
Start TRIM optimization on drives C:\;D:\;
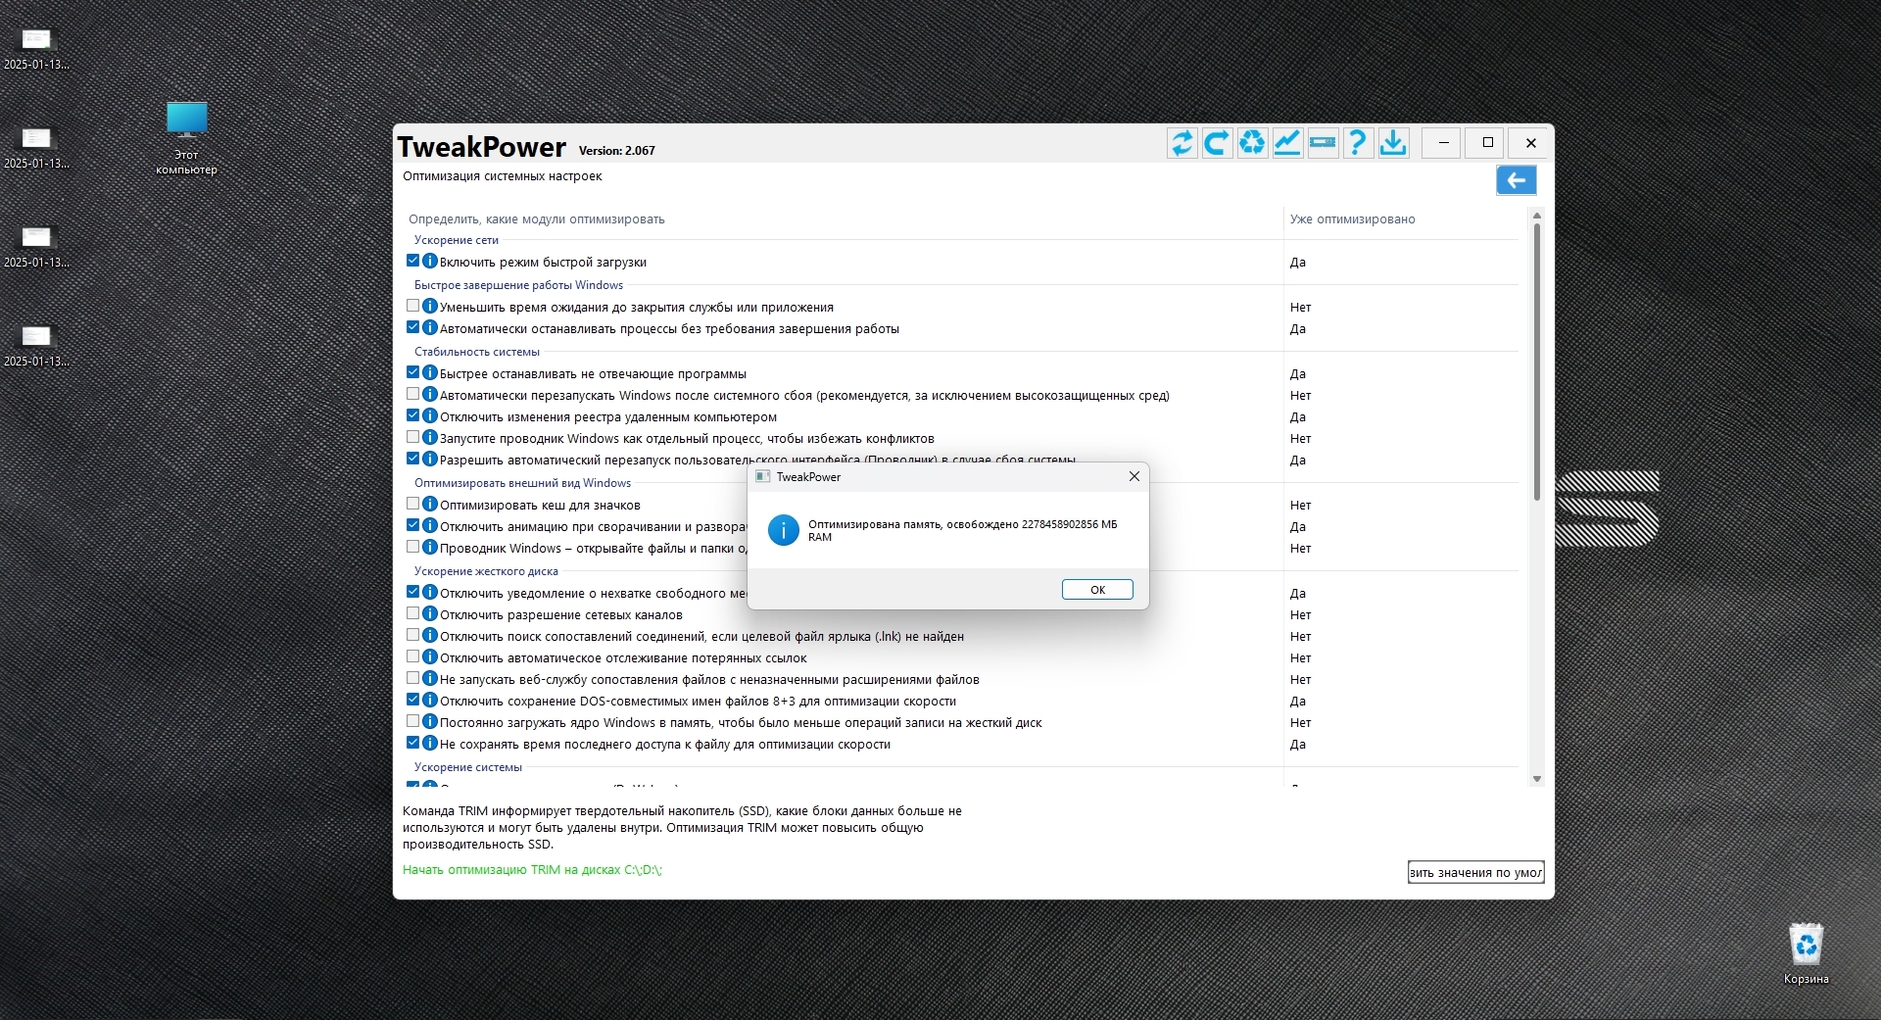click(532, 870)
